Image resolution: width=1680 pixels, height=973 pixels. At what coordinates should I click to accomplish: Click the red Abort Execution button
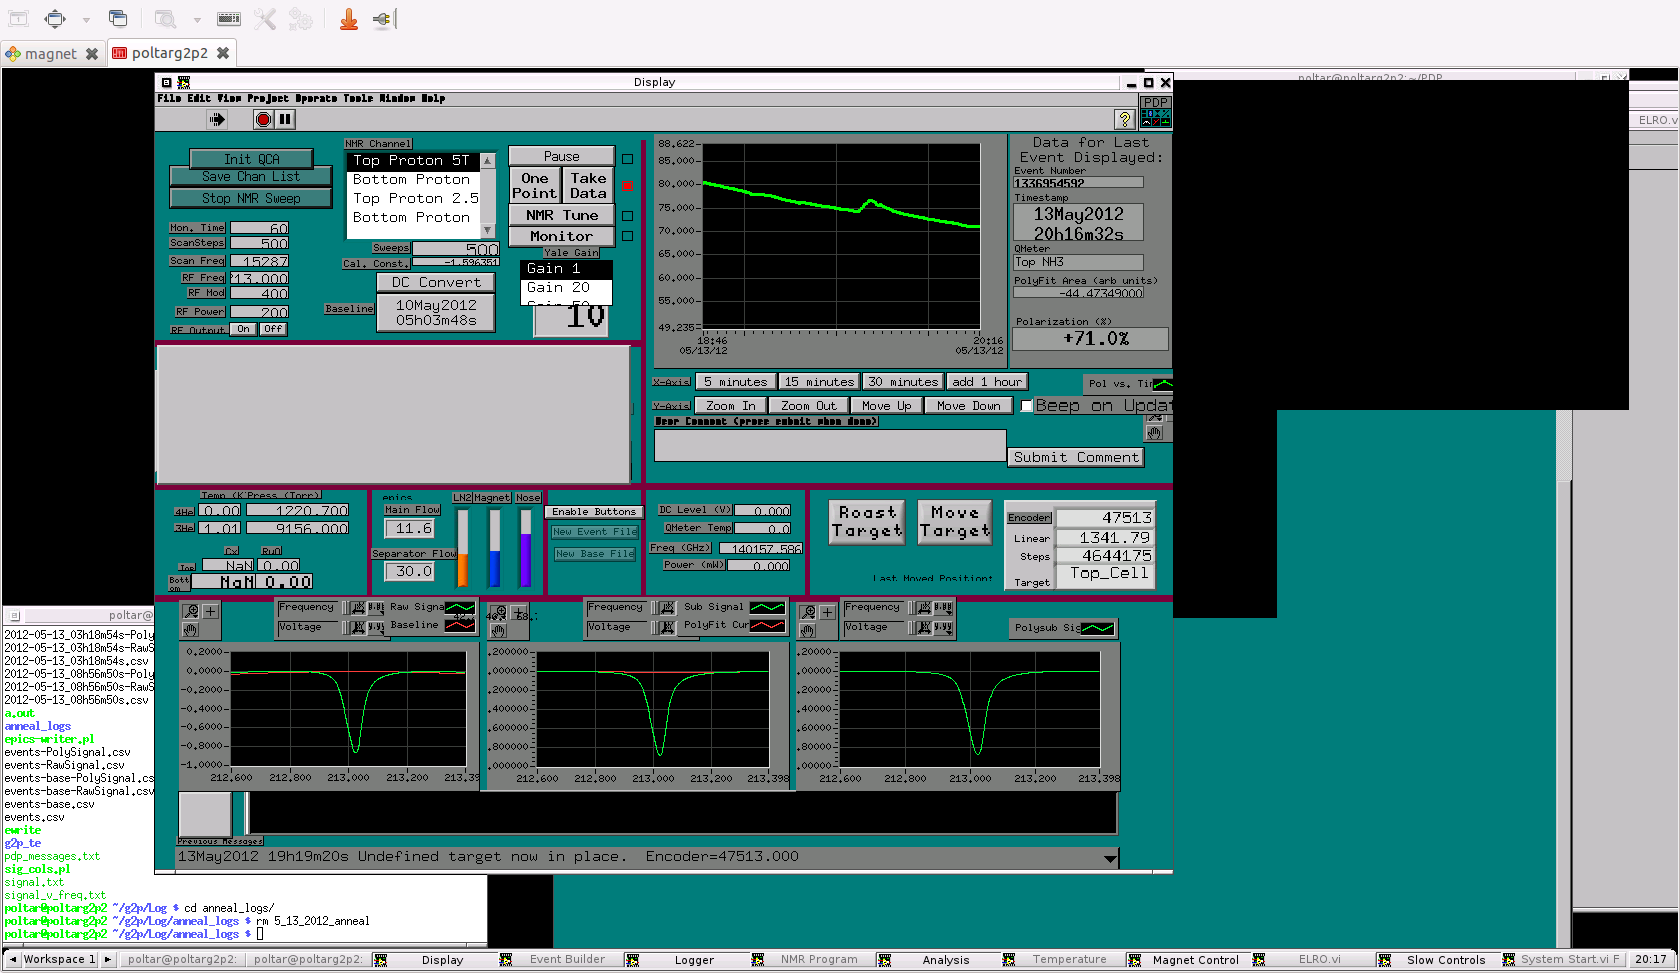coord(263,119)
